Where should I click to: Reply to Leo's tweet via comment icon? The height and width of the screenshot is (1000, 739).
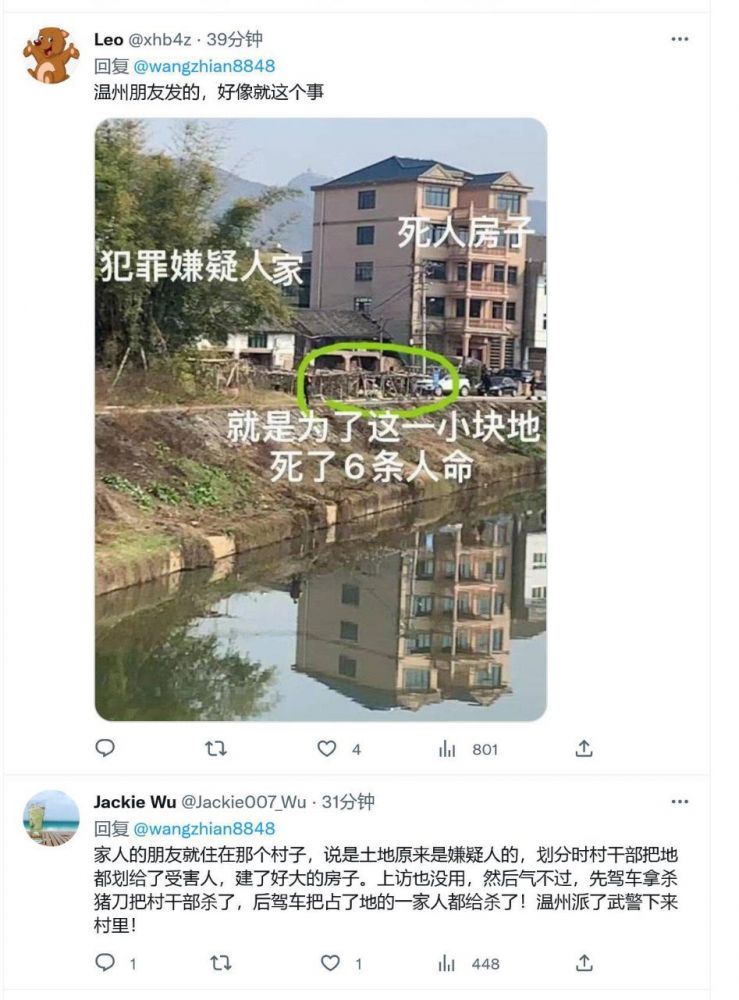coord(105,747)
